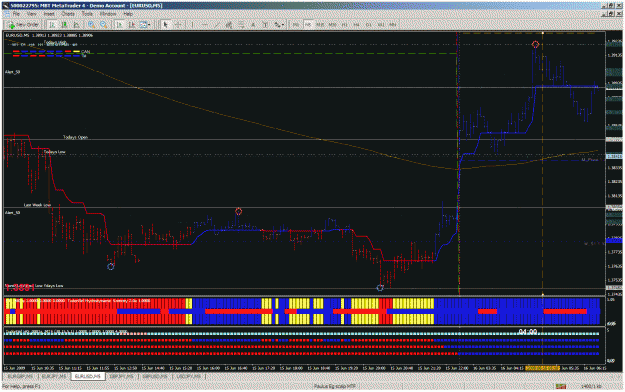625x392 pixels.
Task: Switch chart to line chart mode
Action: (76, 25)
